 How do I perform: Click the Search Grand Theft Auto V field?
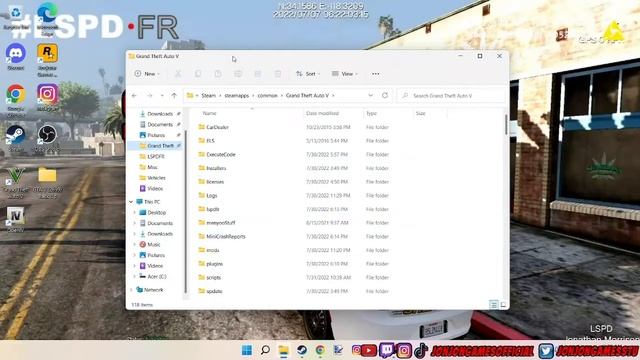tap(451, 96)
